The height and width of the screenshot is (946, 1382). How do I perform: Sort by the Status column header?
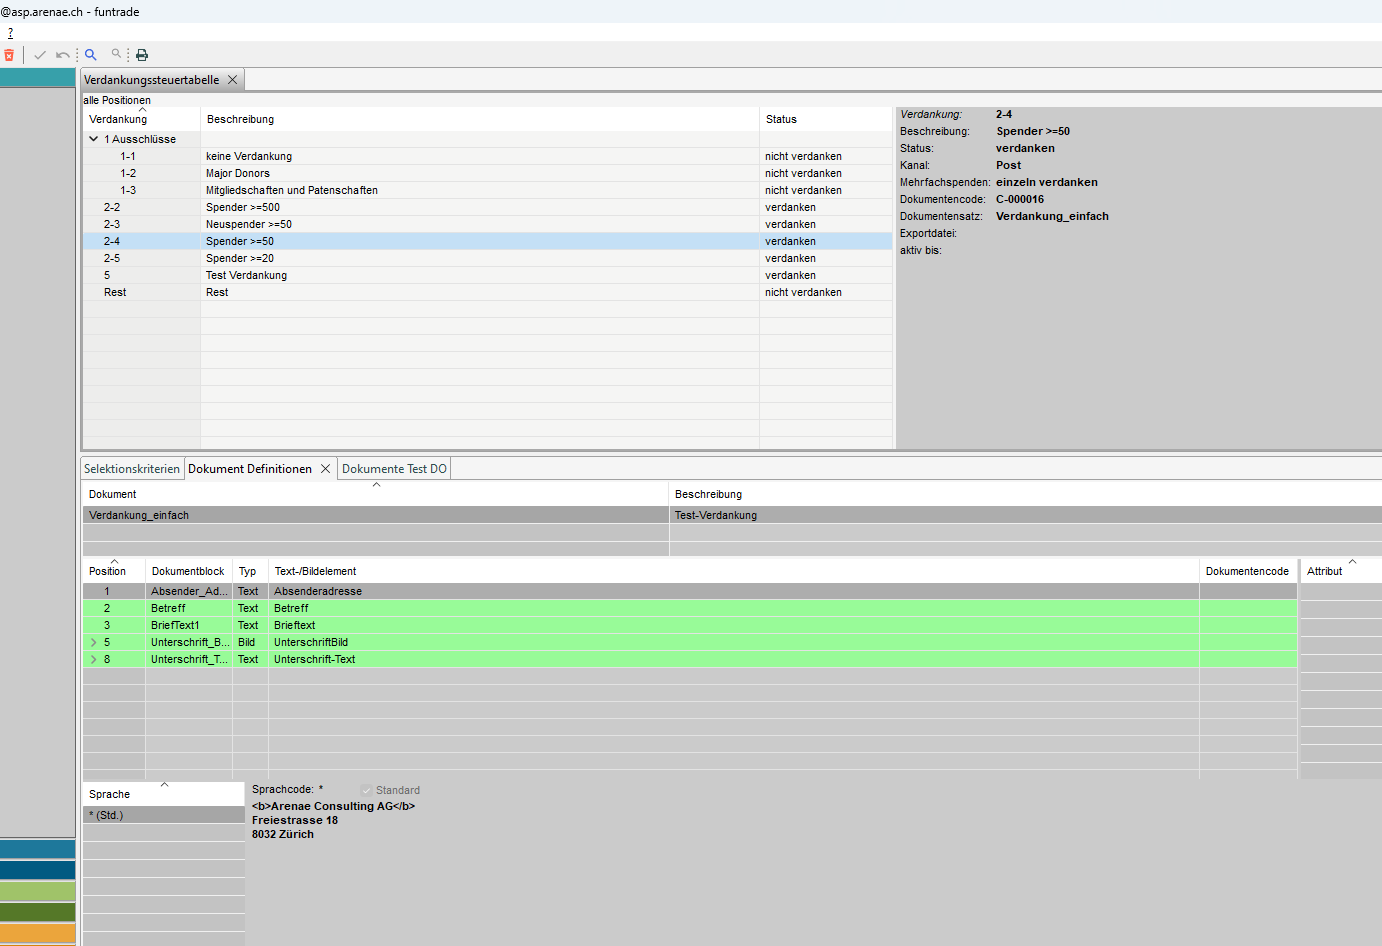tap(781, 119)
